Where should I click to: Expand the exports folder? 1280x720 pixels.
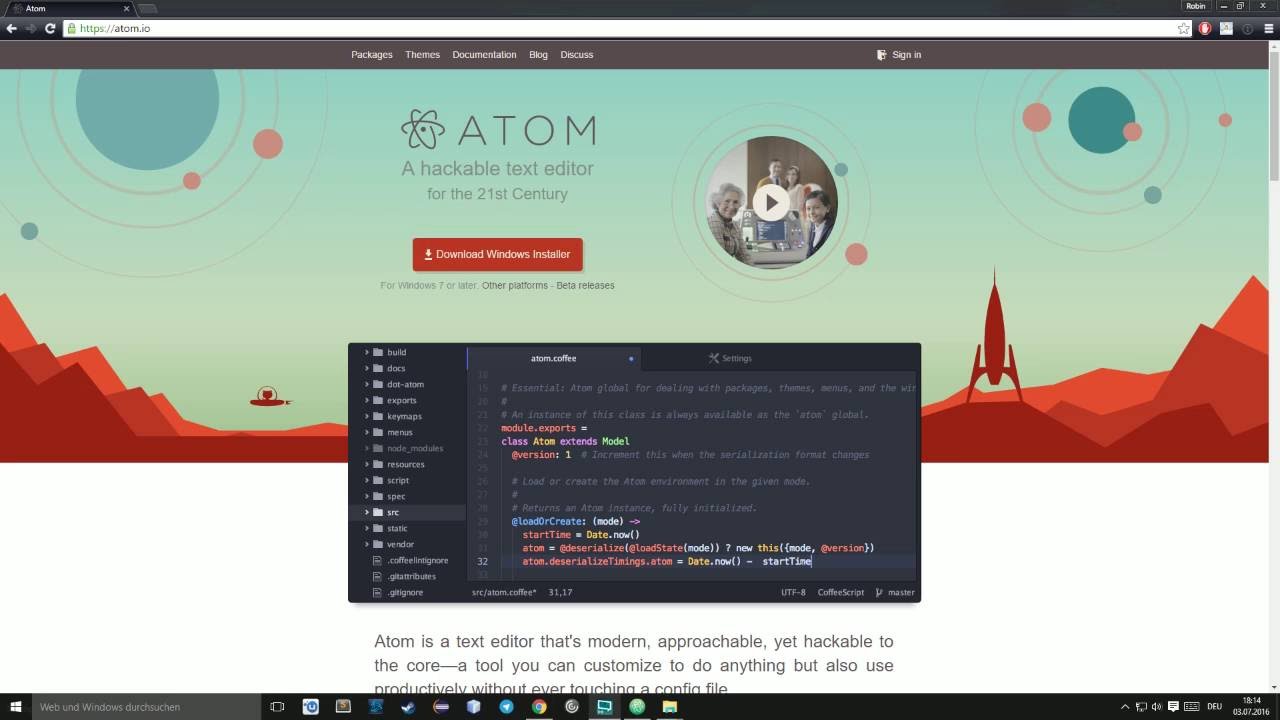[x=367, y=400]
